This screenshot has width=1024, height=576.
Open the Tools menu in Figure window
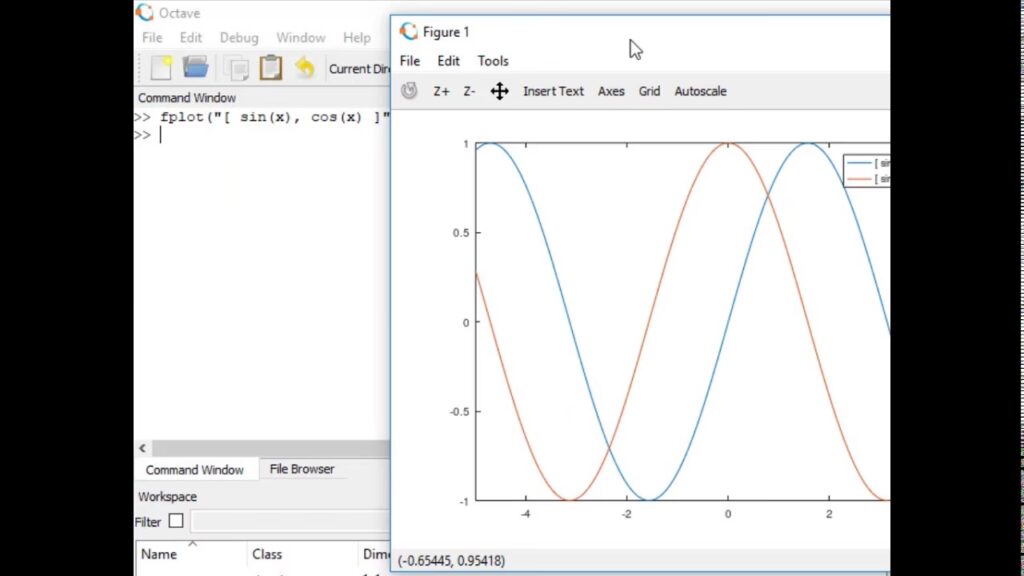coord(493,61)
